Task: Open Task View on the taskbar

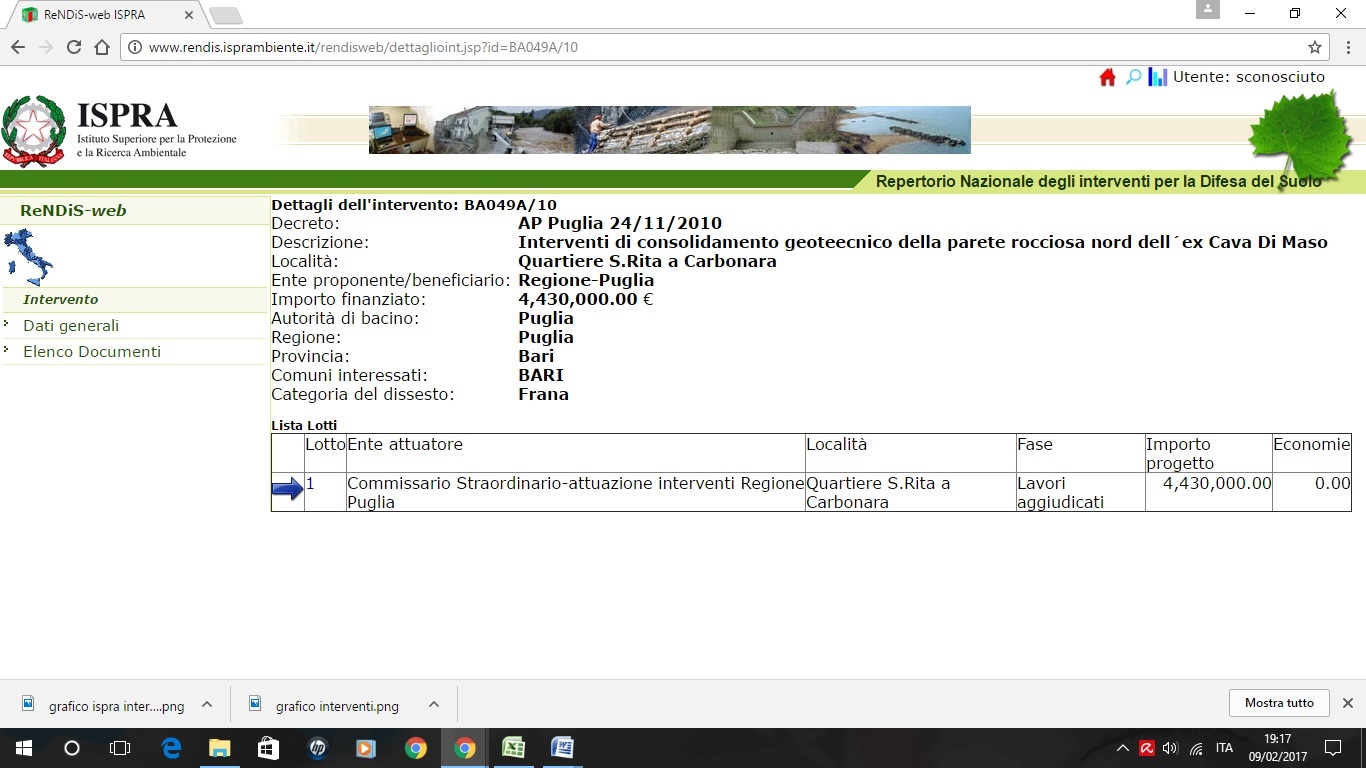Action: (120, 748)
